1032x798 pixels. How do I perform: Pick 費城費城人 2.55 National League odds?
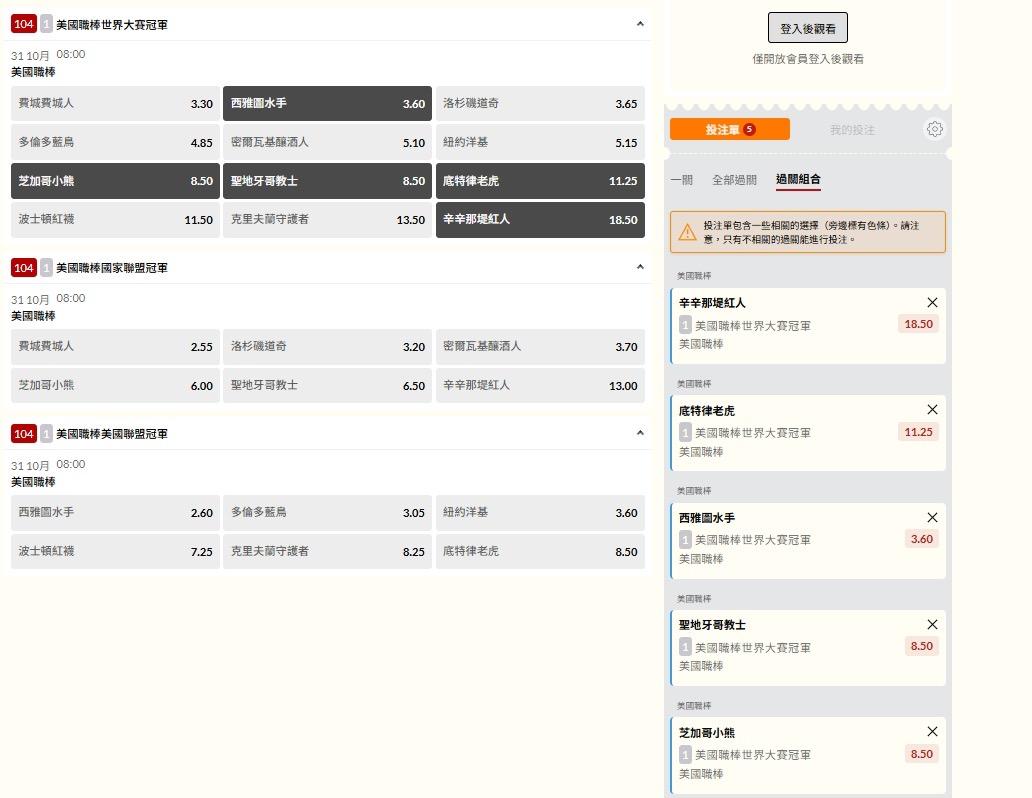click(115, 347)
